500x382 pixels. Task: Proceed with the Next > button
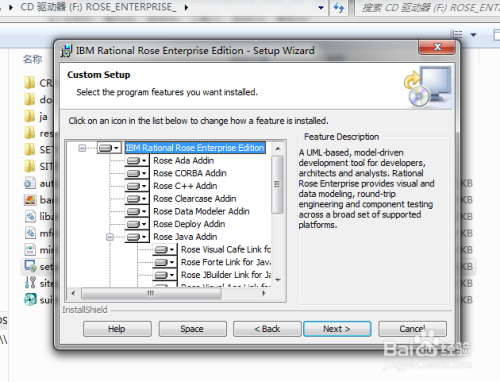tap(337, 329)
